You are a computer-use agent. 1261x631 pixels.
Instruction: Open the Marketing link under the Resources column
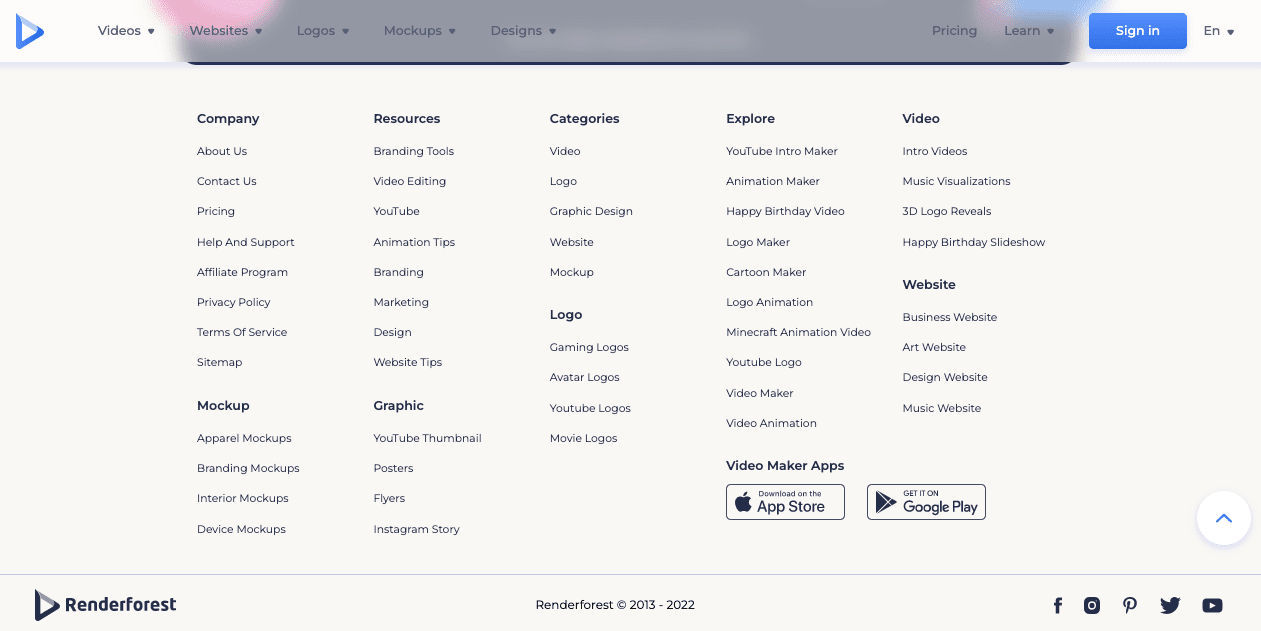pos(401,302)
